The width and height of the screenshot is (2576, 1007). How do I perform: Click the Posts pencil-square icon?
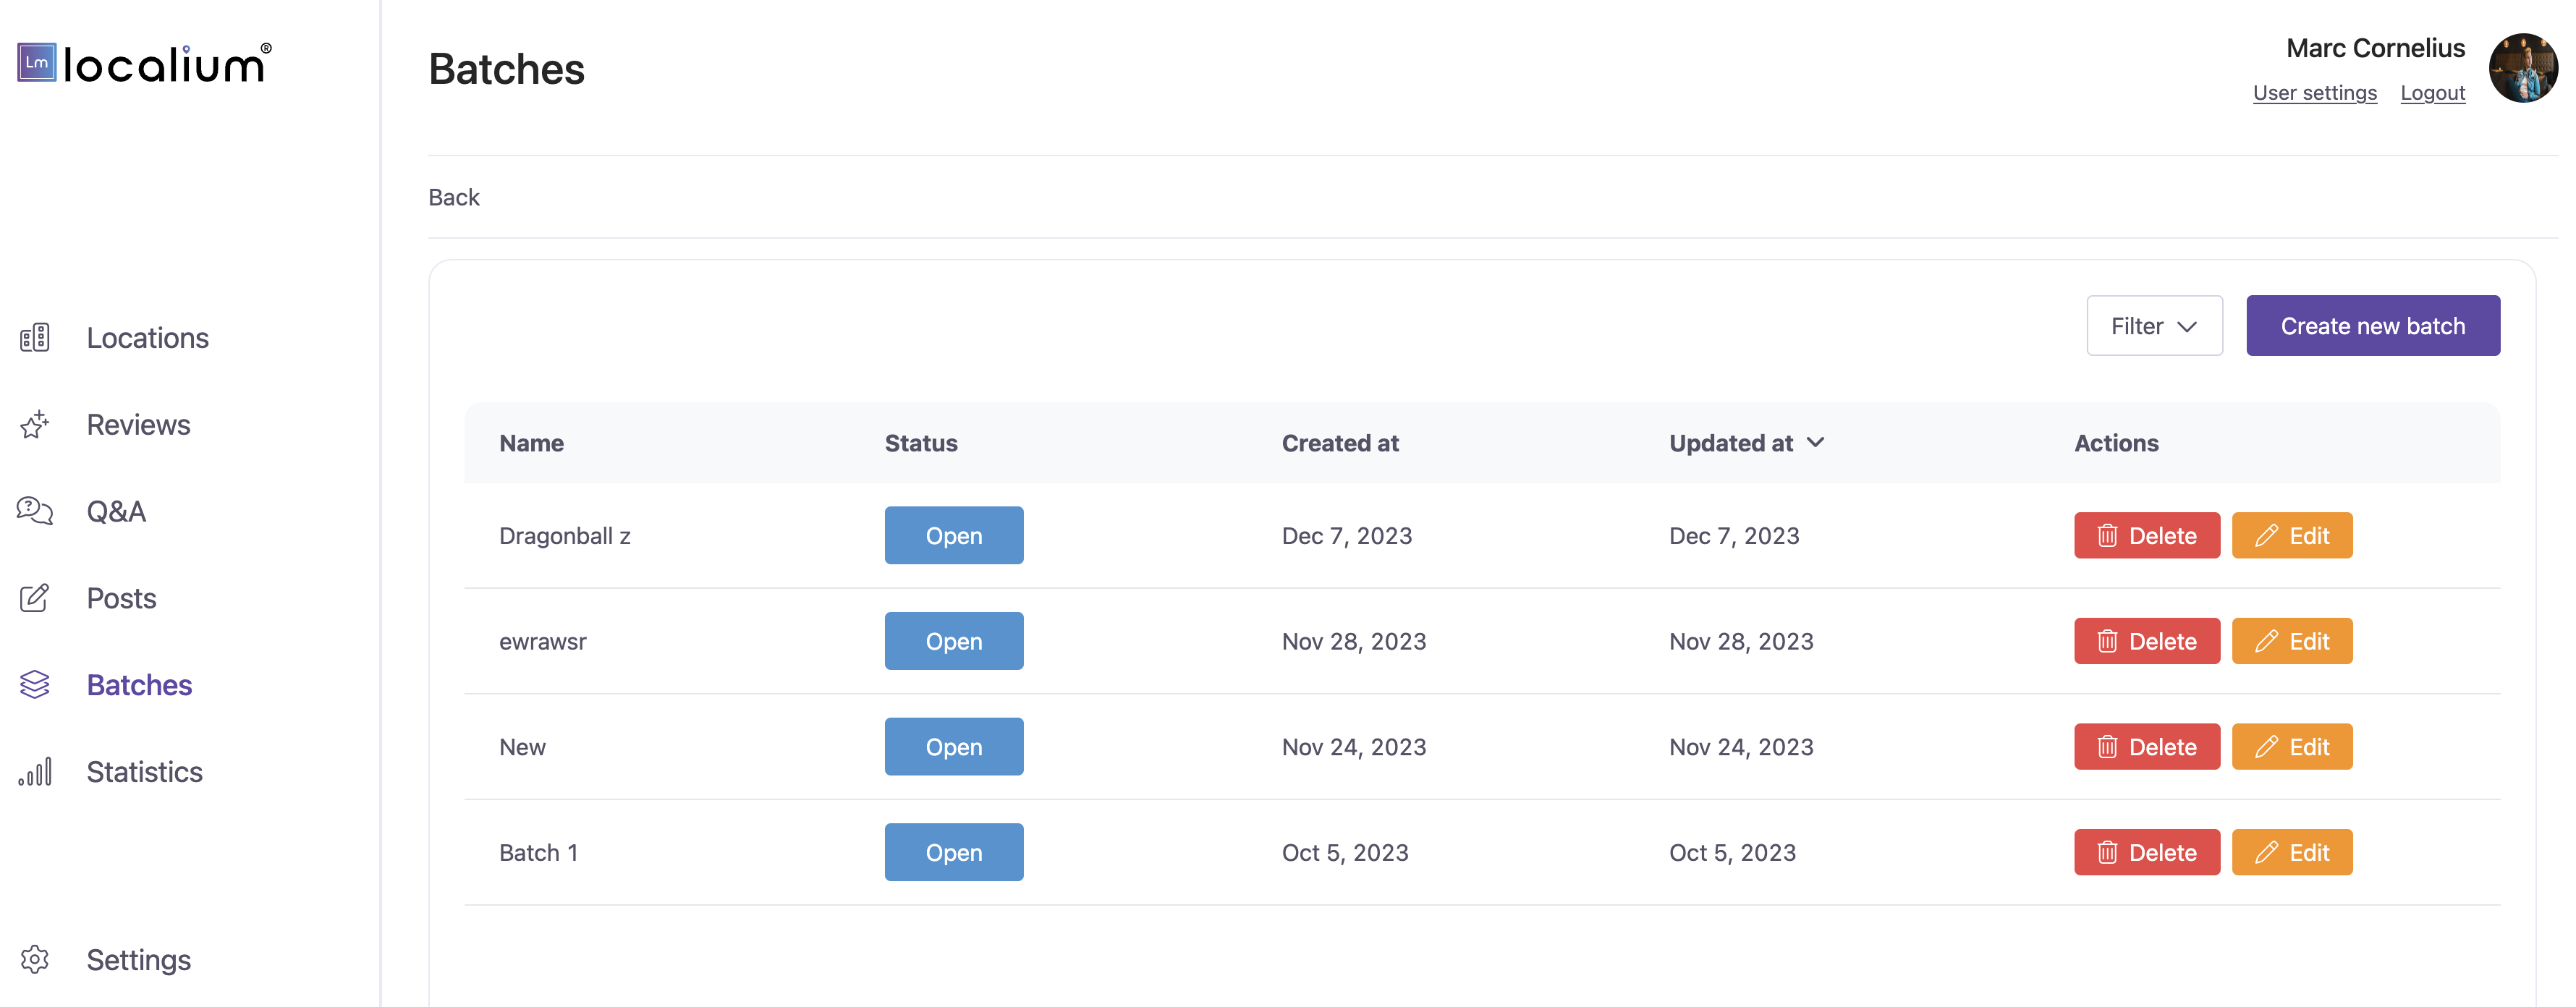coord(35,598)
